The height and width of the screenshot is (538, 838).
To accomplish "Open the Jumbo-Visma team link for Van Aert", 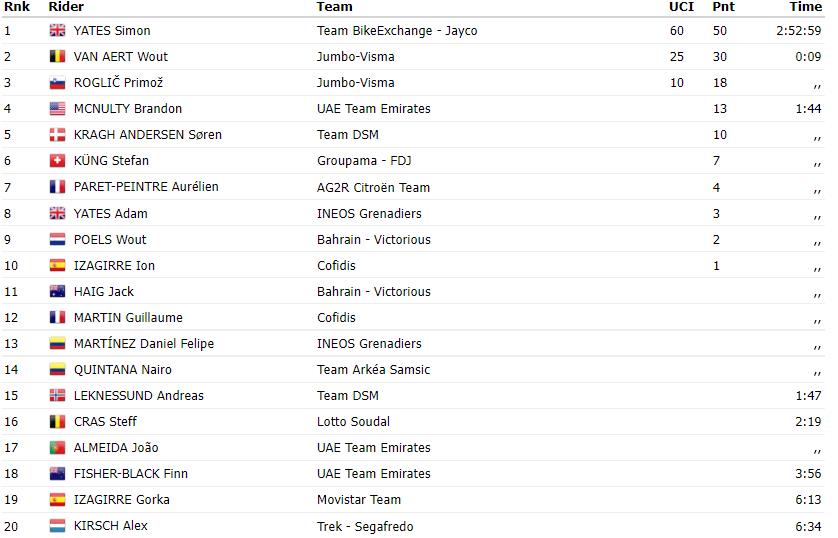I will coord(355,57).
